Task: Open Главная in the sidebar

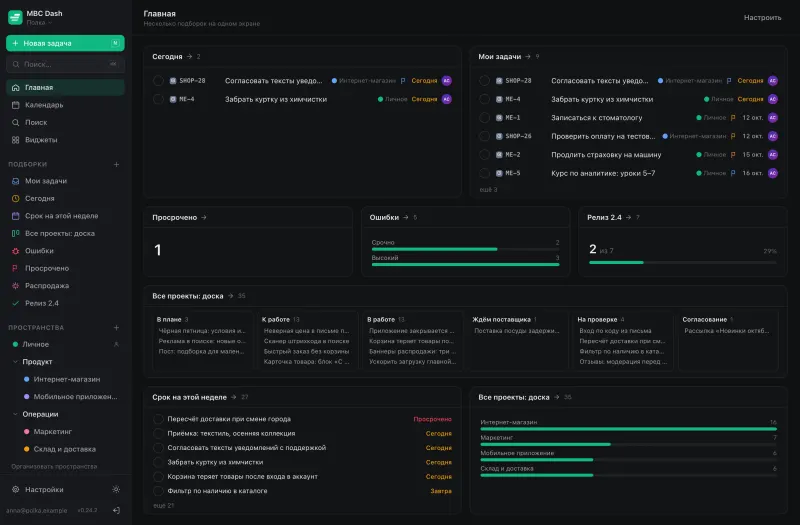Action: pos(65,87)
